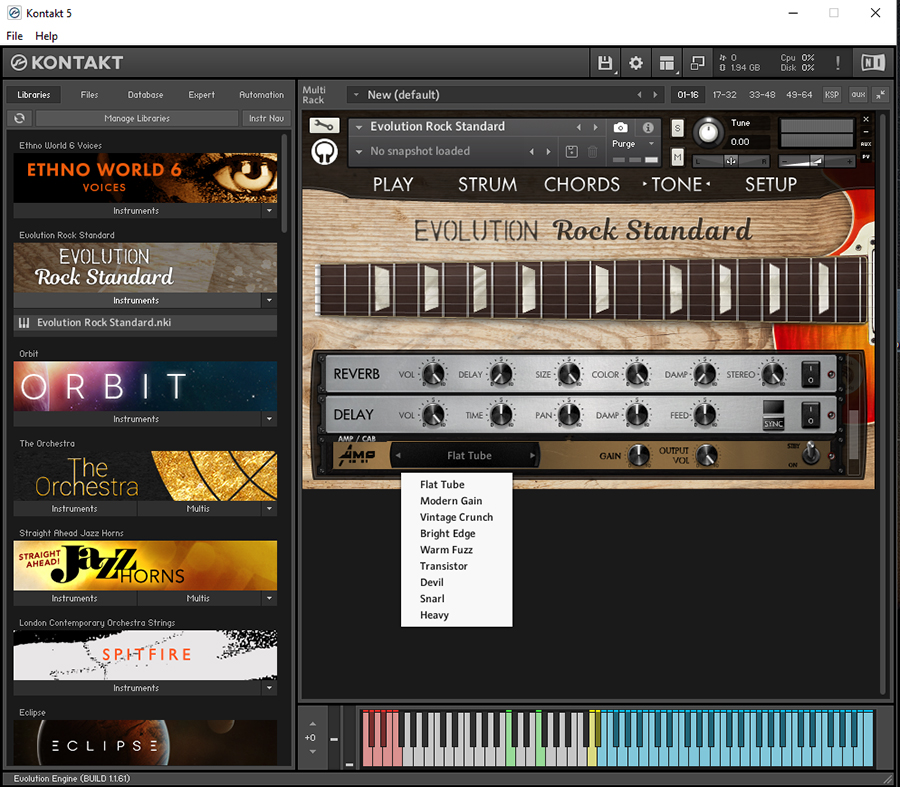Select Vintage Crunch from amp list
Screen dimensions: 900x787
pos(456,517)
